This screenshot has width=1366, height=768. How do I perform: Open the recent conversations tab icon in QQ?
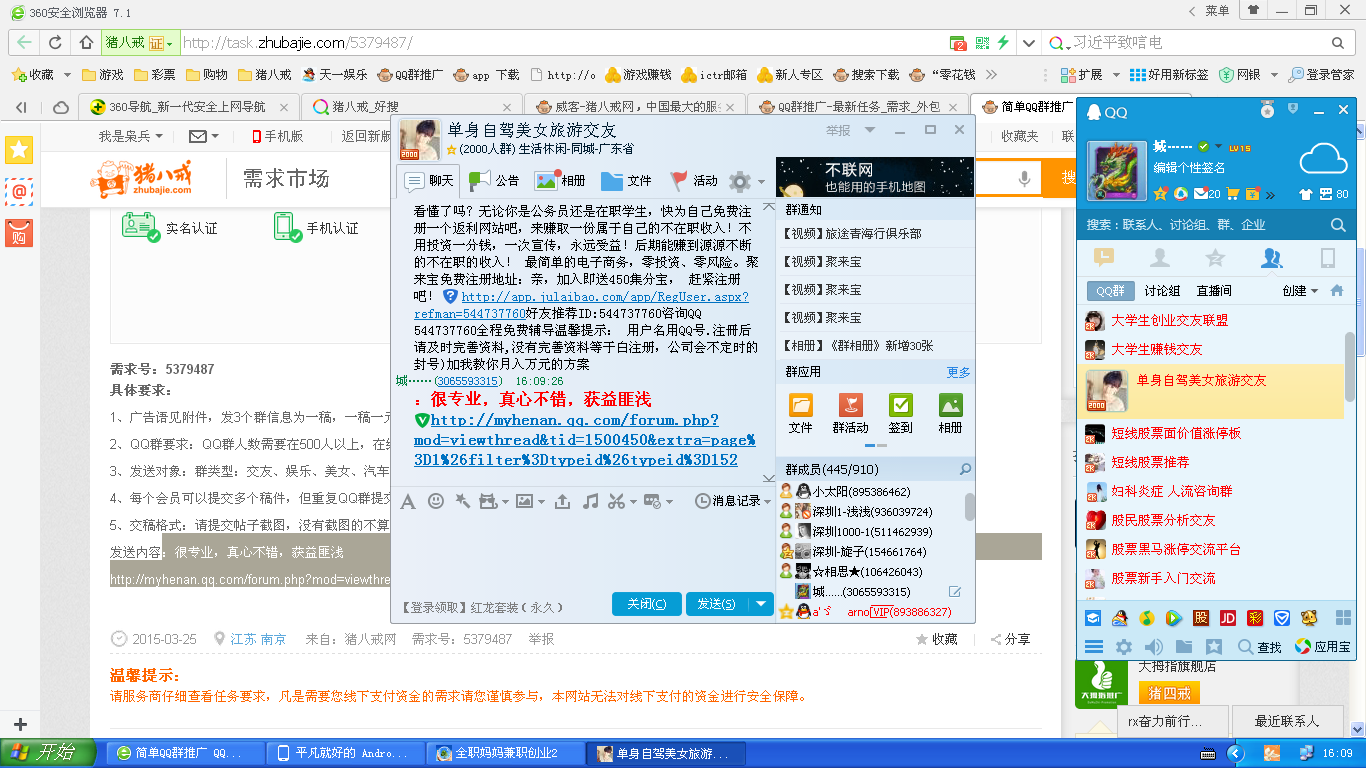point(1104,258)
